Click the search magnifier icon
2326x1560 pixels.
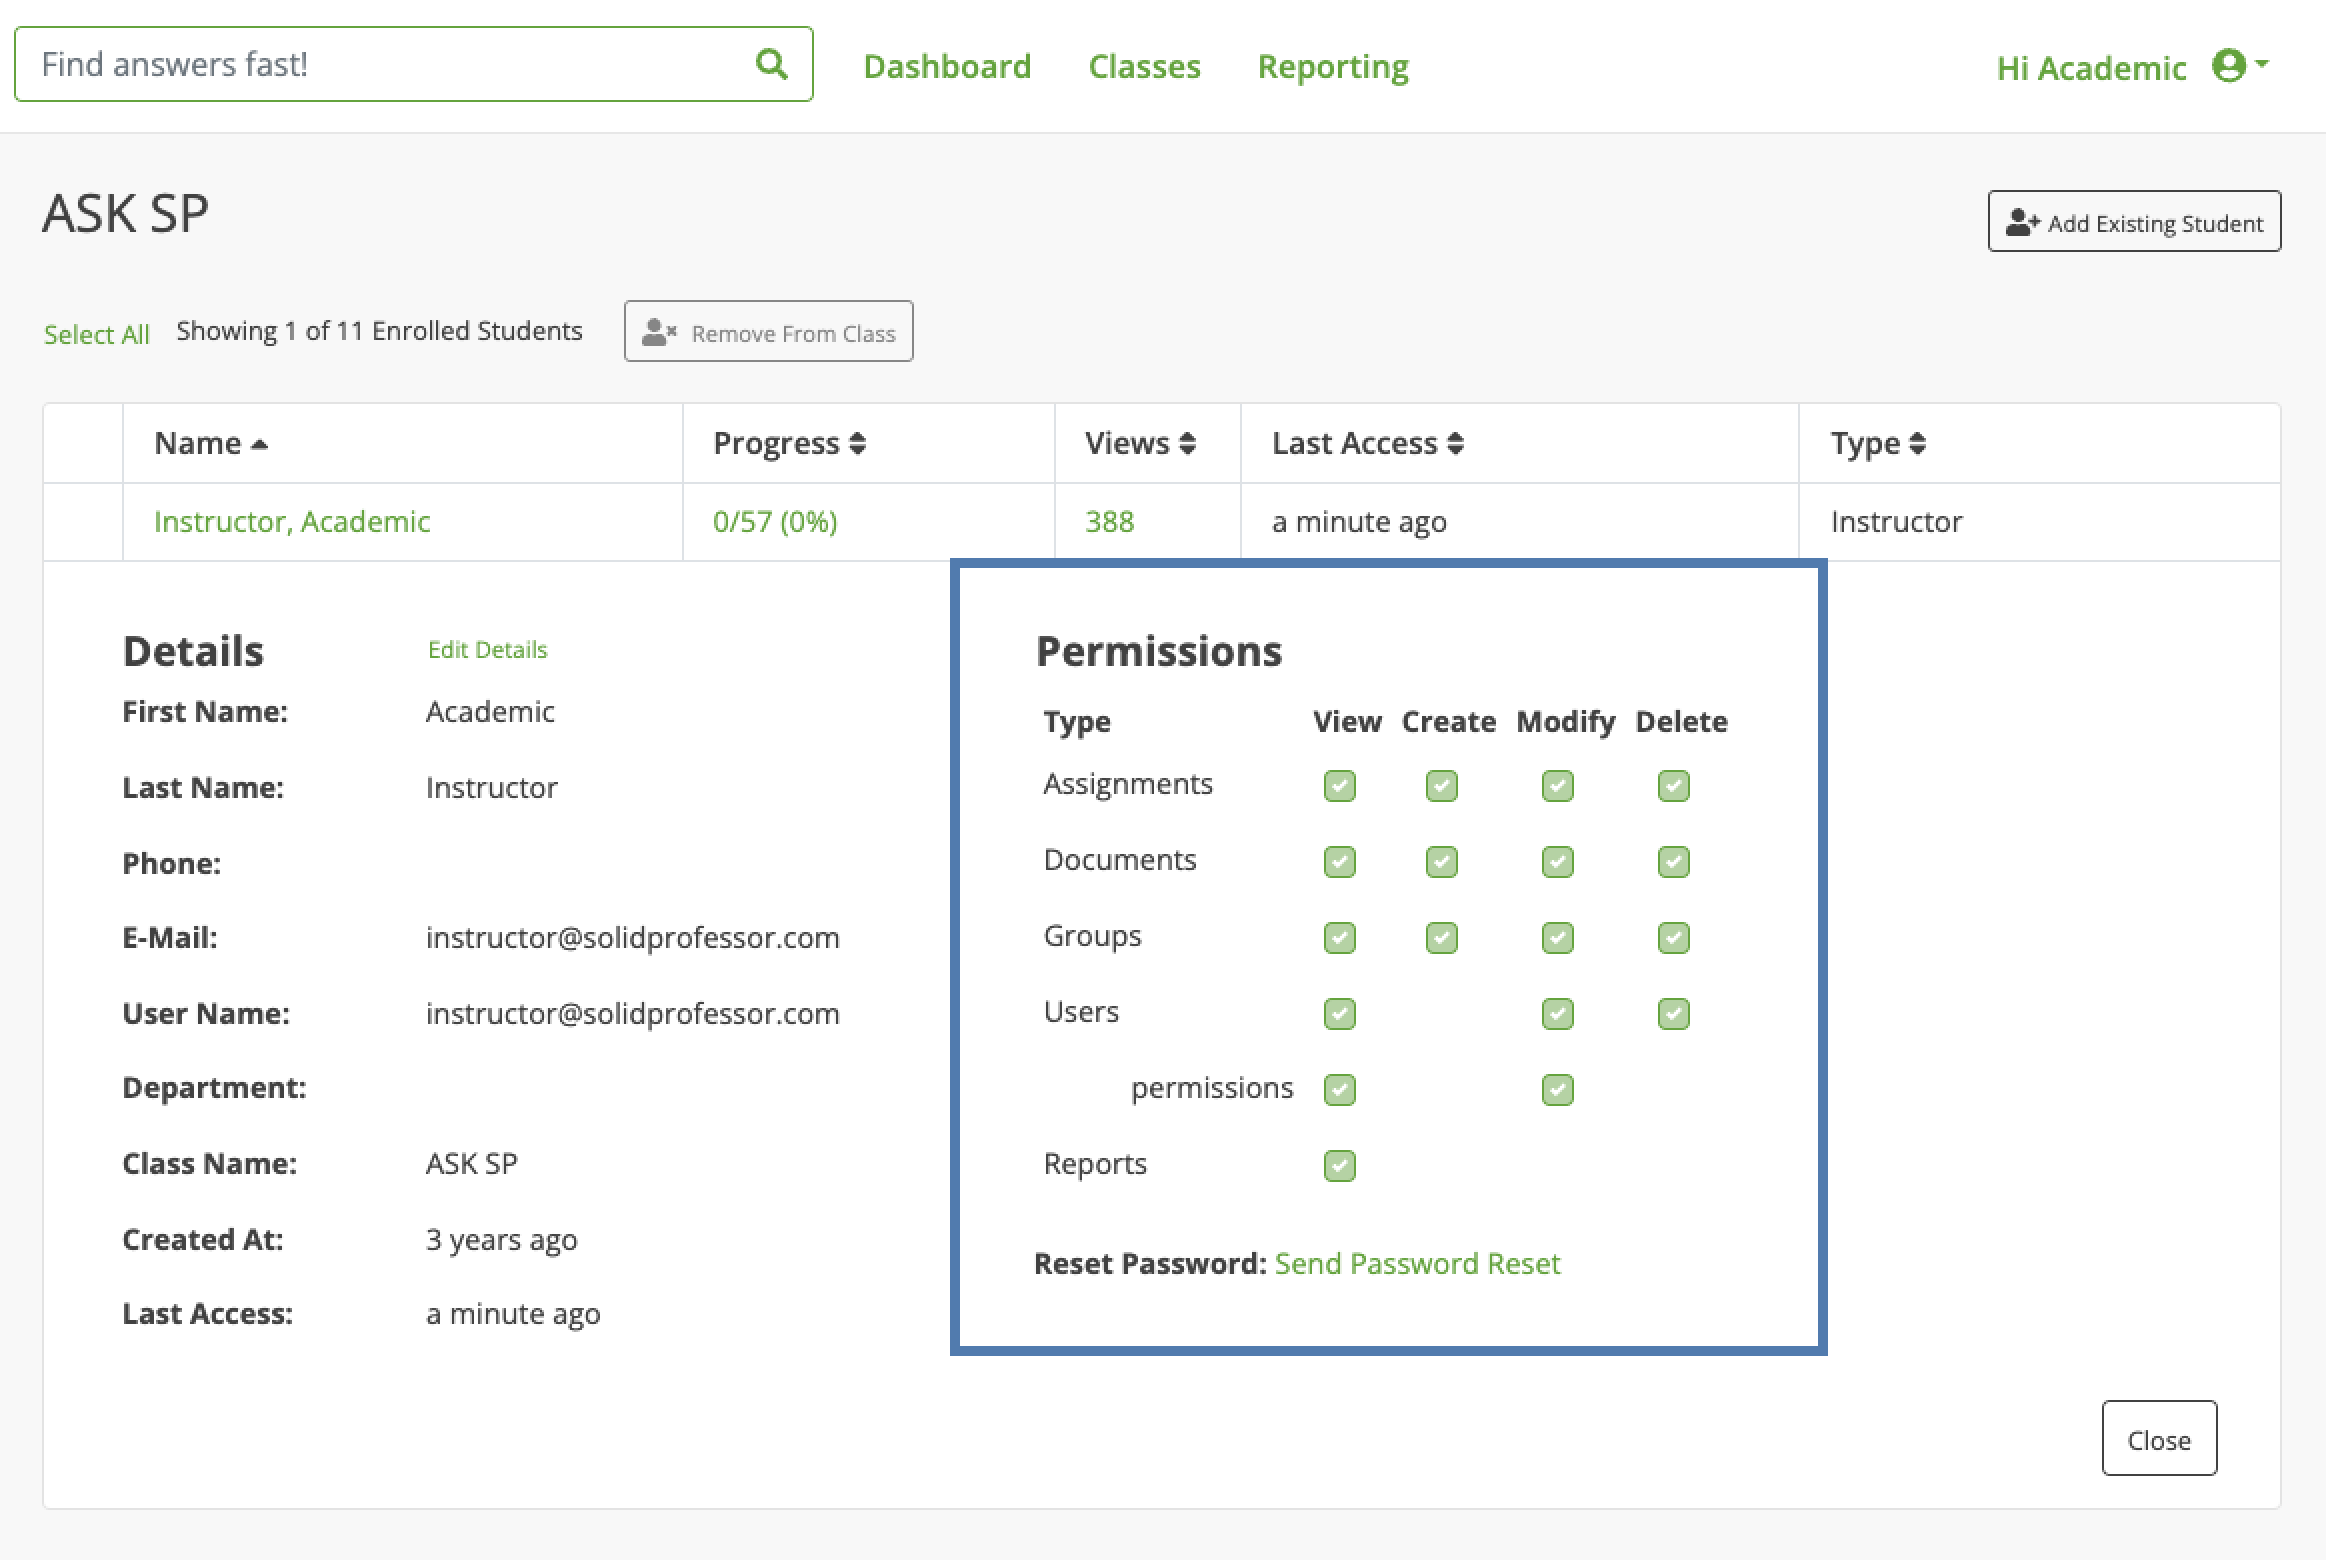pyautogui.click(x=771, y=64)
